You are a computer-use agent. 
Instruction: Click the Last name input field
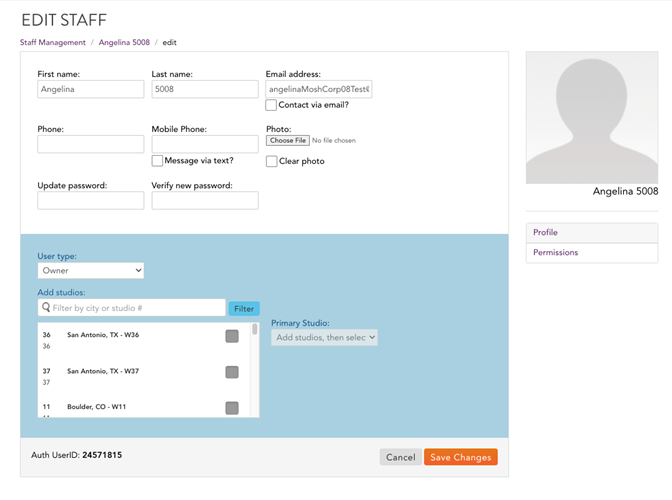coord(205,89)
